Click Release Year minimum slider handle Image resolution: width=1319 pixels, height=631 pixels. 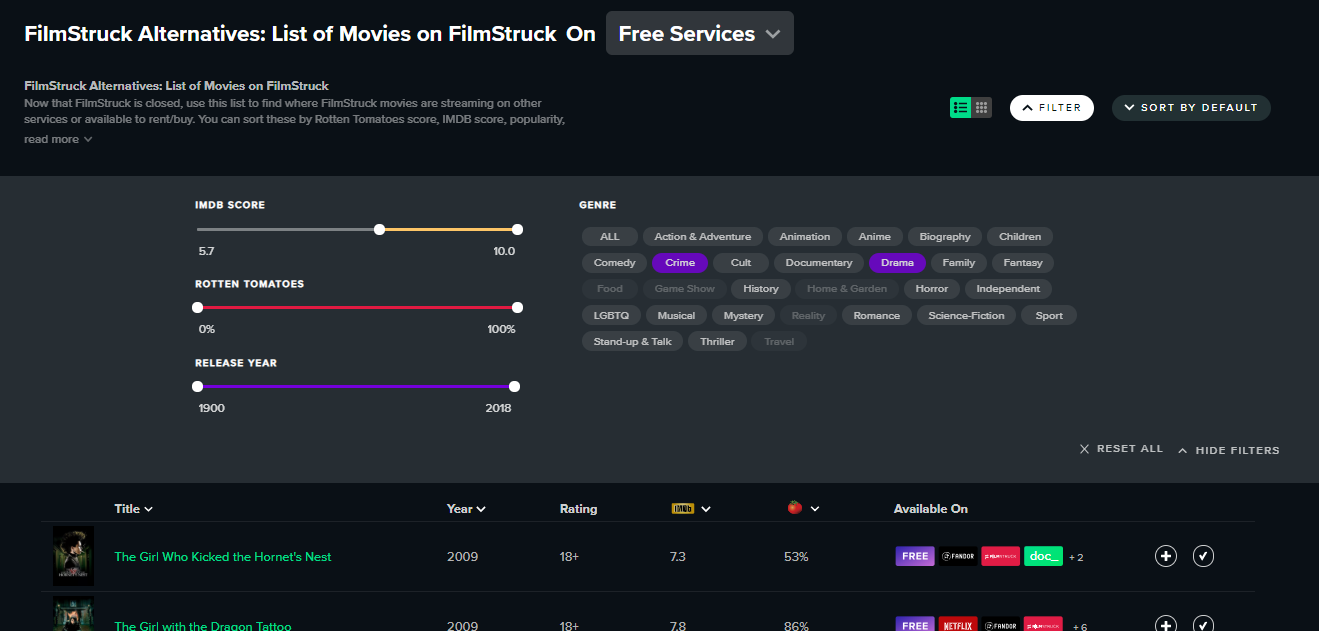(x=197, y=386)
